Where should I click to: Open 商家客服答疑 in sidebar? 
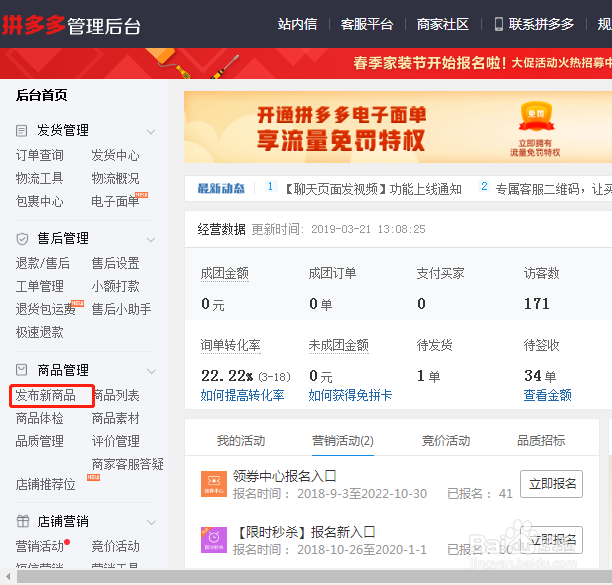(128, 464)
